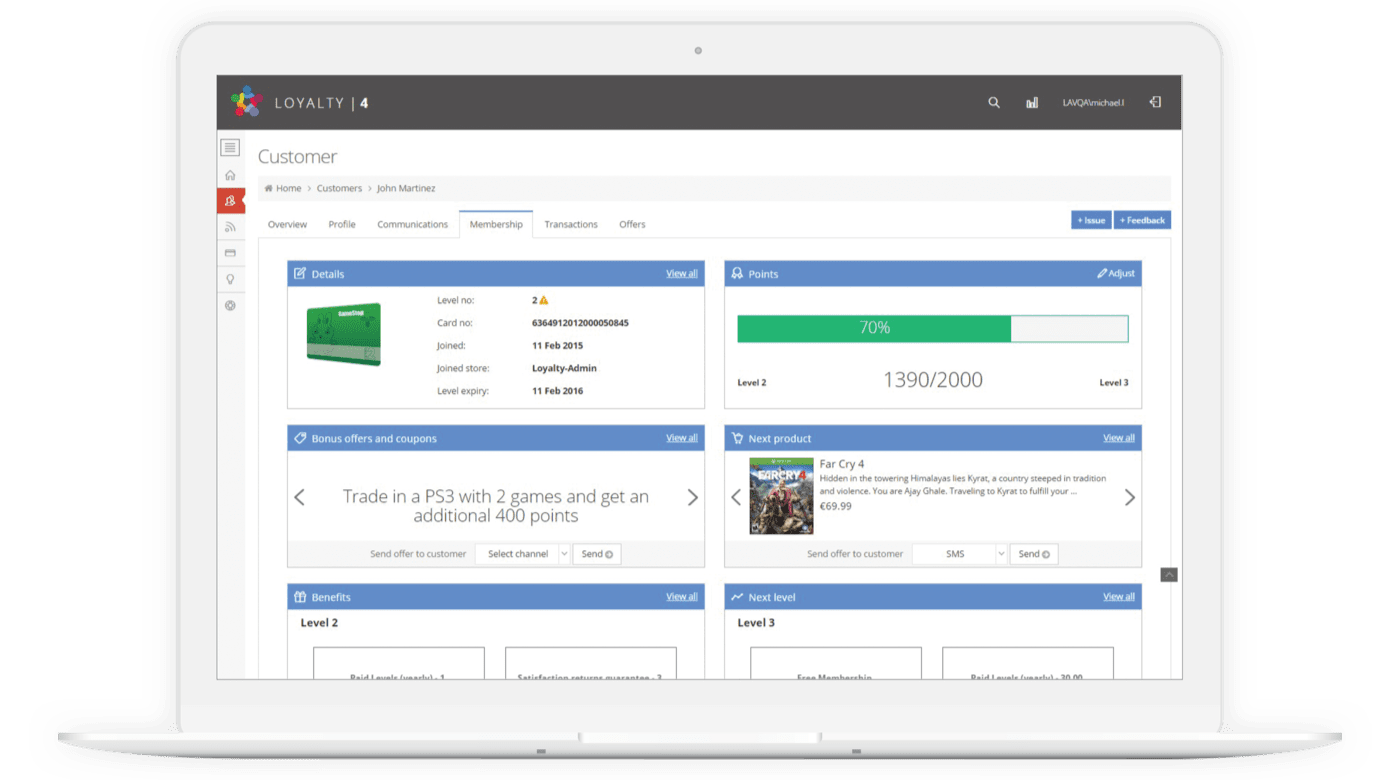Image resolution: width=1400 pixels, height=780 pixels.
Task: Open the RSS feed icon in sidebar
Action: point(230,227)
